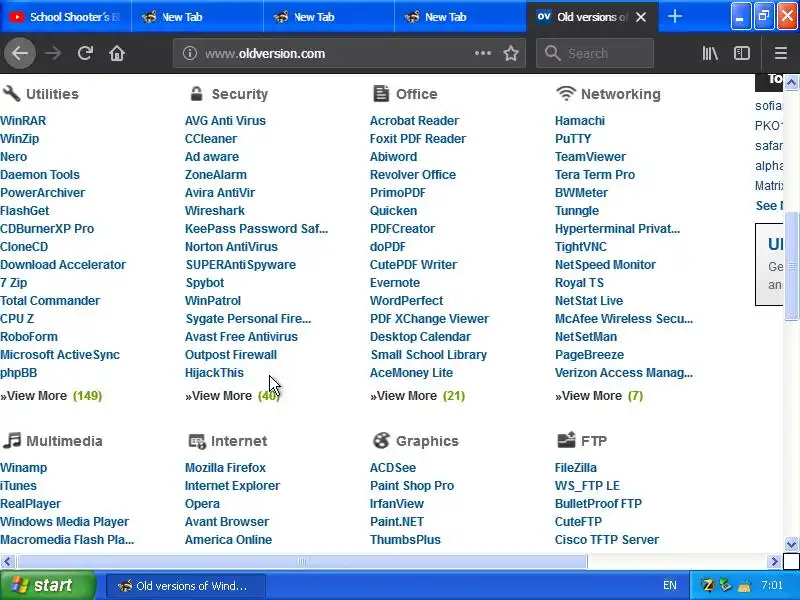Close the Old versions tab
Screen dimensions: 800x600
coord(641,17)
